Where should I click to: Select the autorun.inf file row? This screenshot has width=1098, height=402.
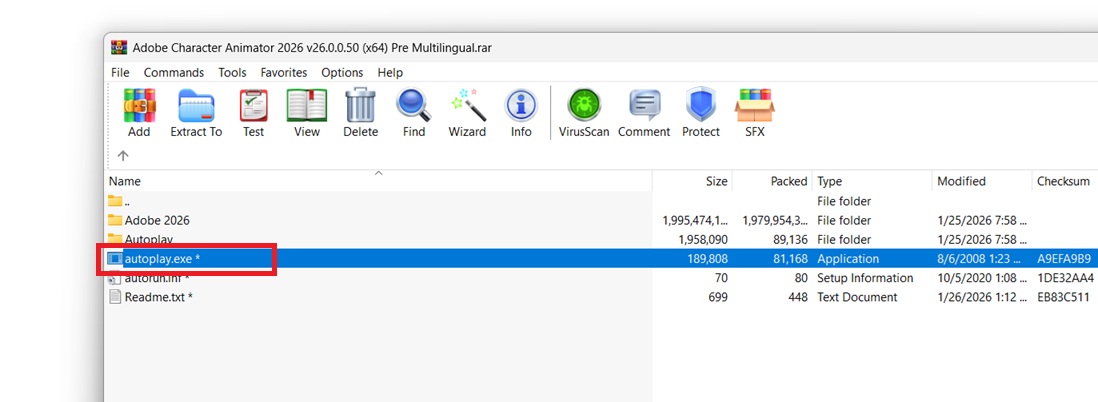click(602, 278)
